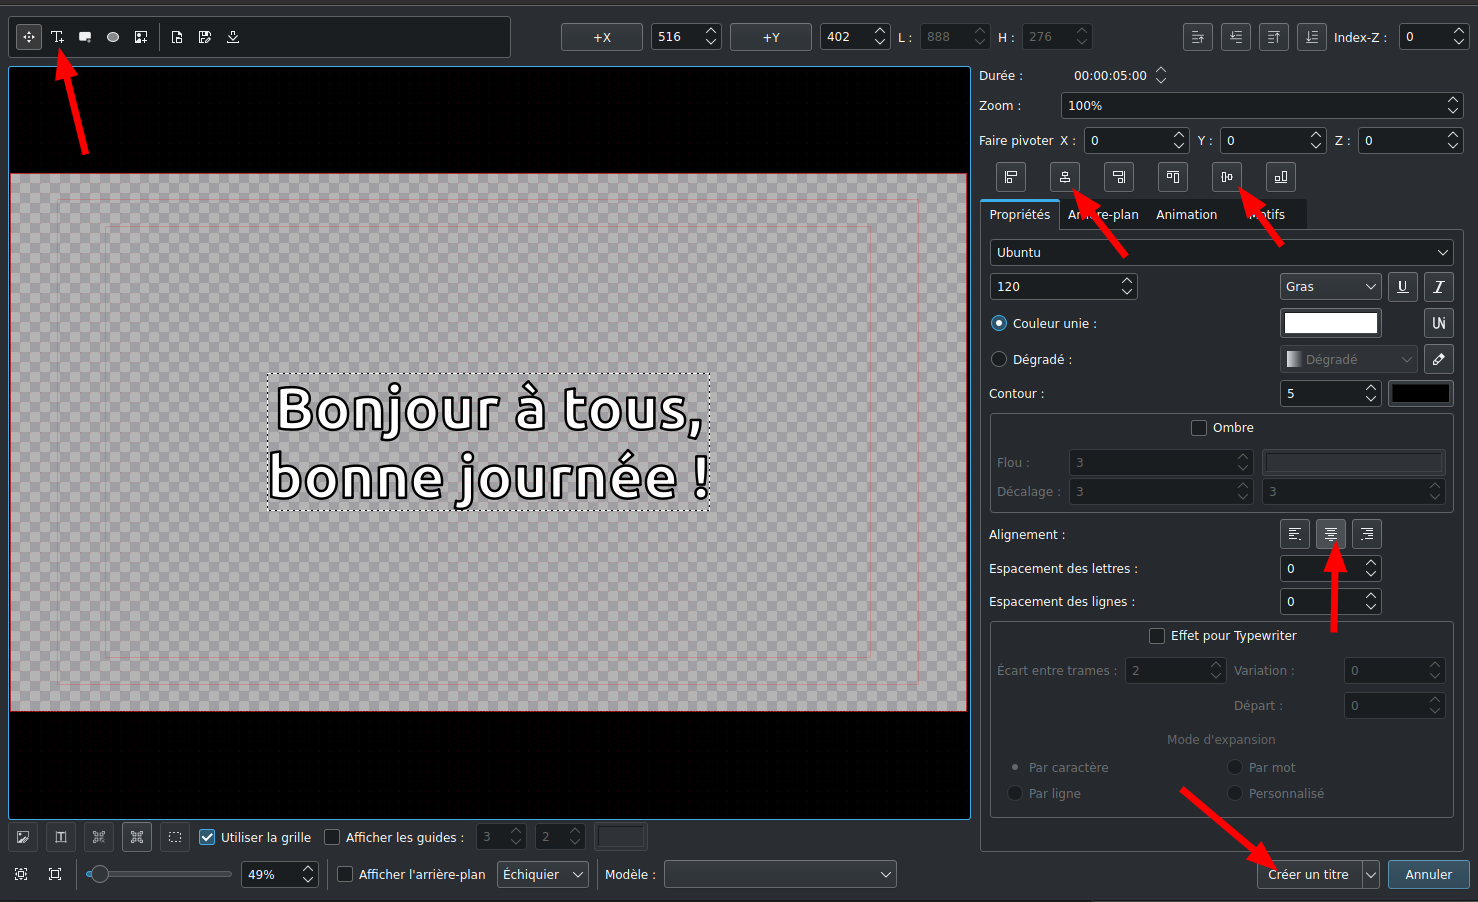Select the selection/move tool
Viewport: 1478px width, 902px height.
[29, 37]
